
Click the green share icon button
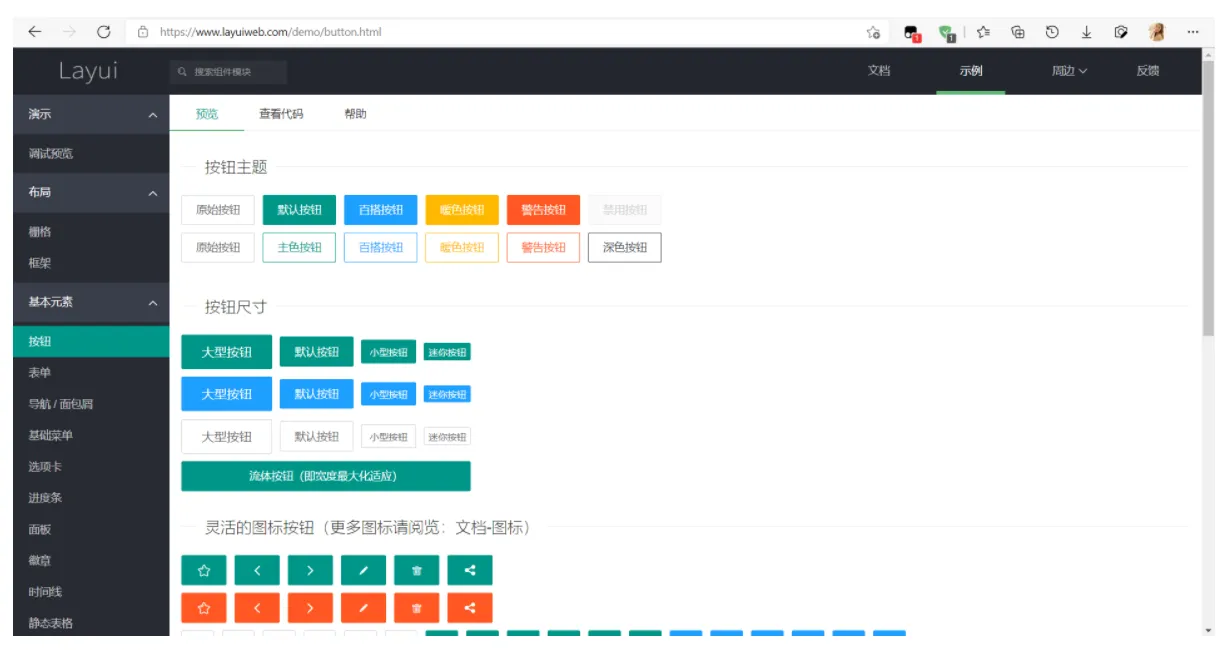coord(470,570)
